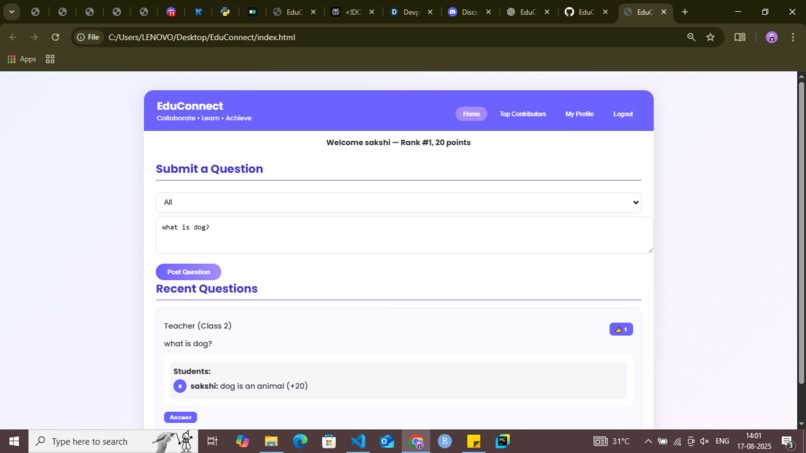The image size is (806, 453).
Task: Switch to the Discord tab
Action: point(464,12)
